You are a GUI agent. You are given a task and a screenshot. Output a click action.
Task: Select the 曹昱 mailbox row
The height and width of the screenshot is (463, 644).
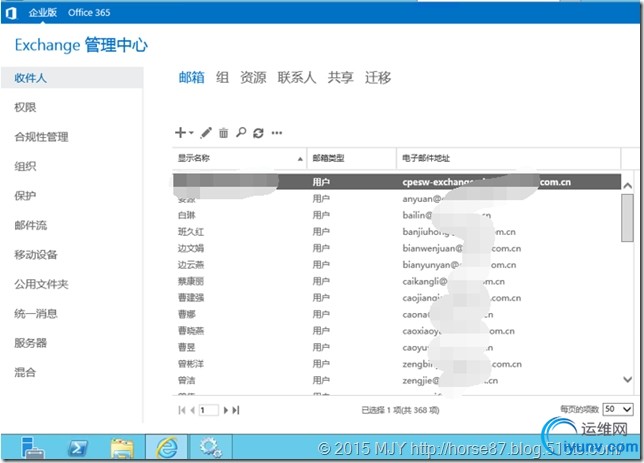[397, 348]
